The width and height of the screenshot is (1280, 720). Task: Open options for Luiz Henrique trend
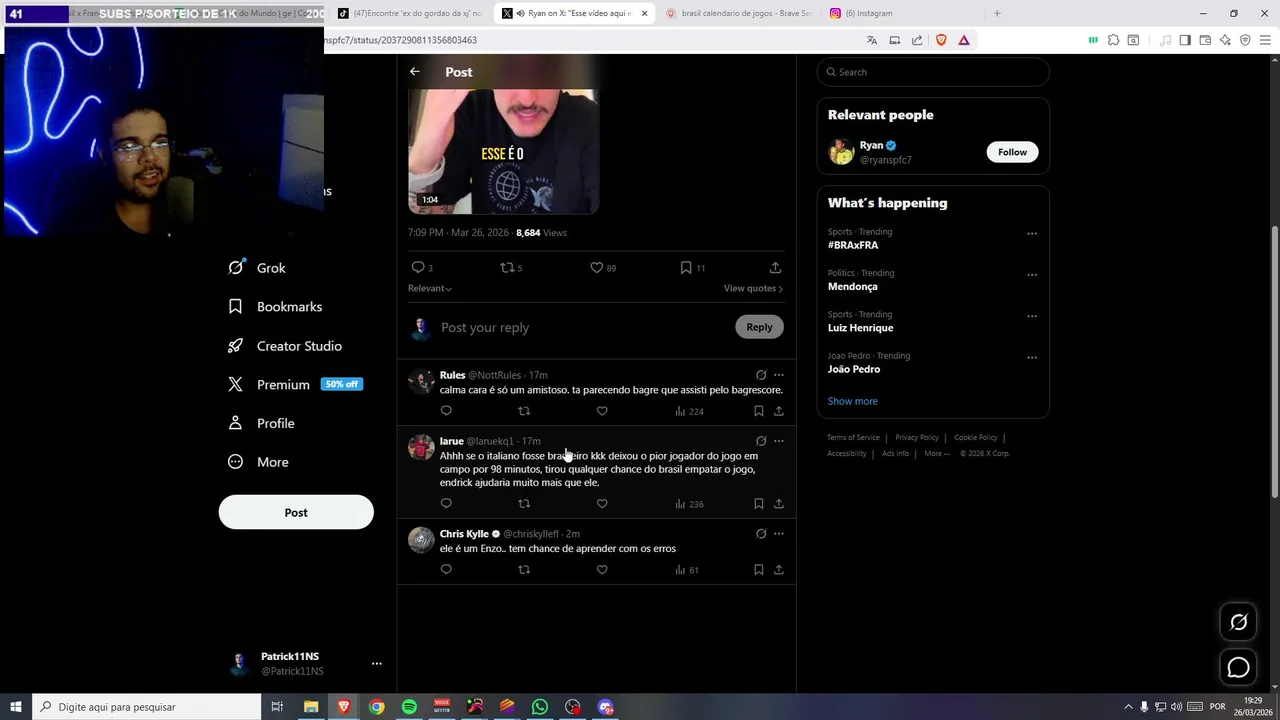tap(1032, 316)
